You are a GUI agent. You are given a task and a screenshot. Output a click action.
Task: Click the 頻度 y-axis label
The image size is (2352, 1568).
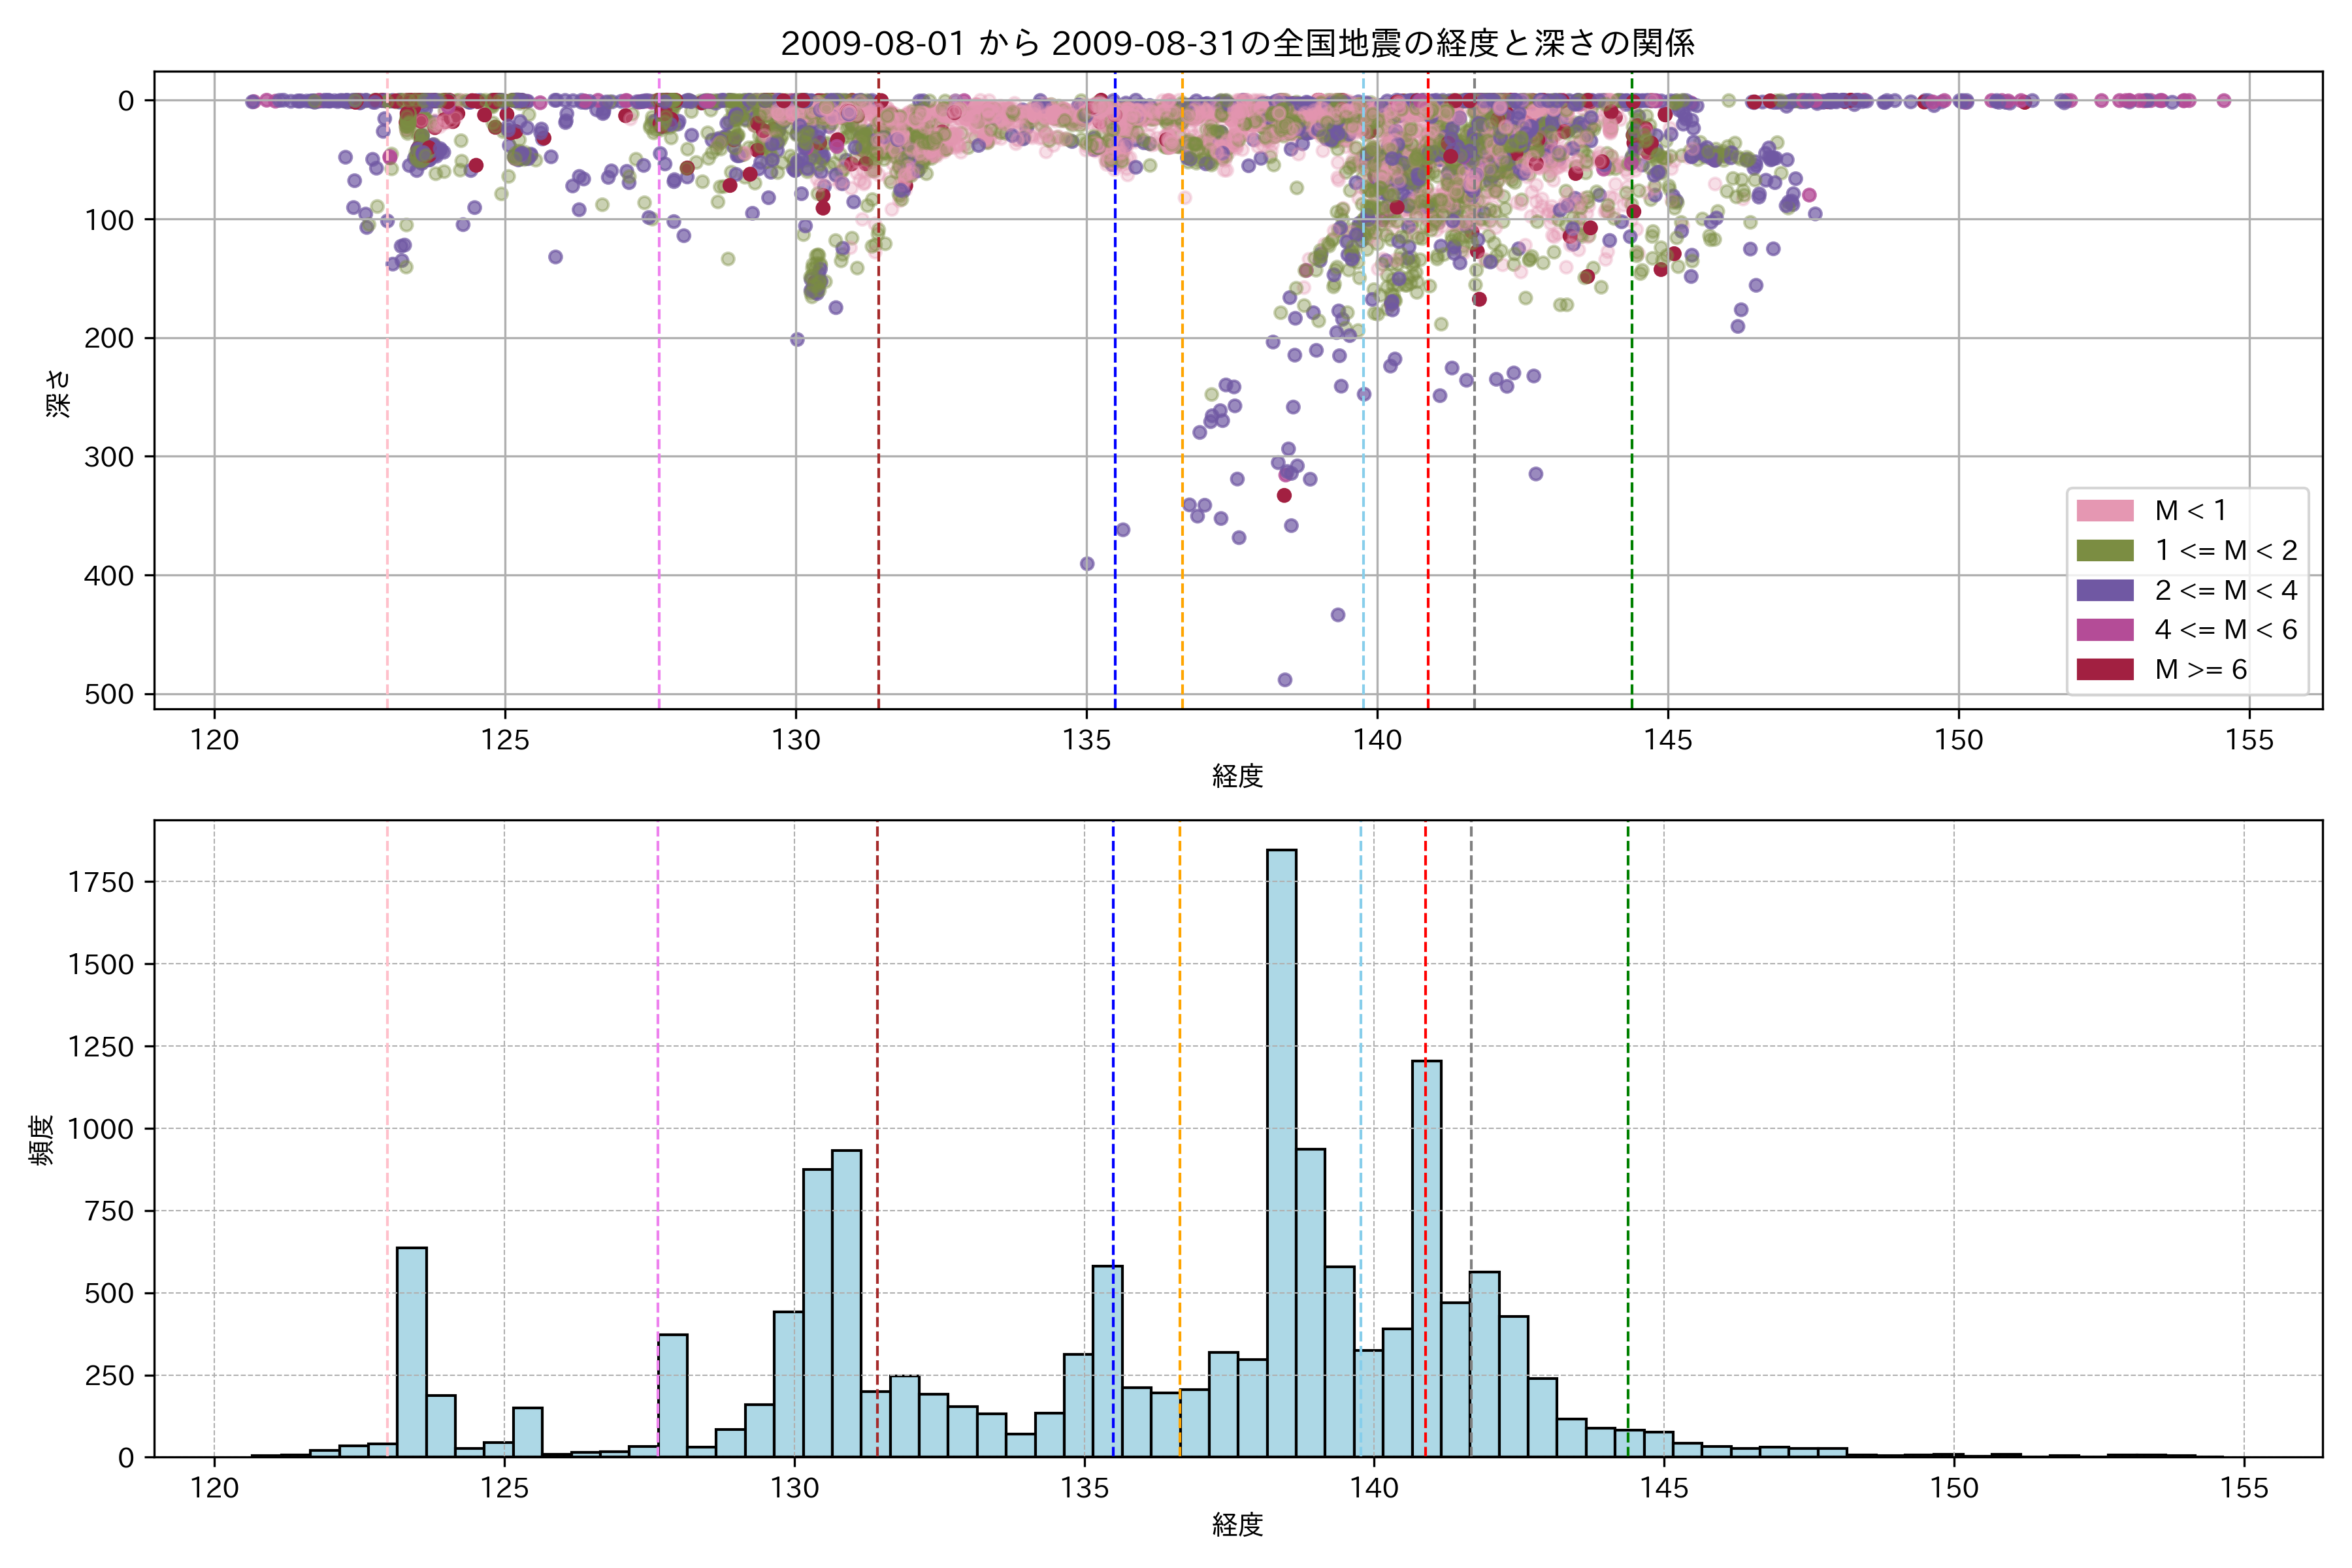pyautogui.click(x=42, y=1140)
